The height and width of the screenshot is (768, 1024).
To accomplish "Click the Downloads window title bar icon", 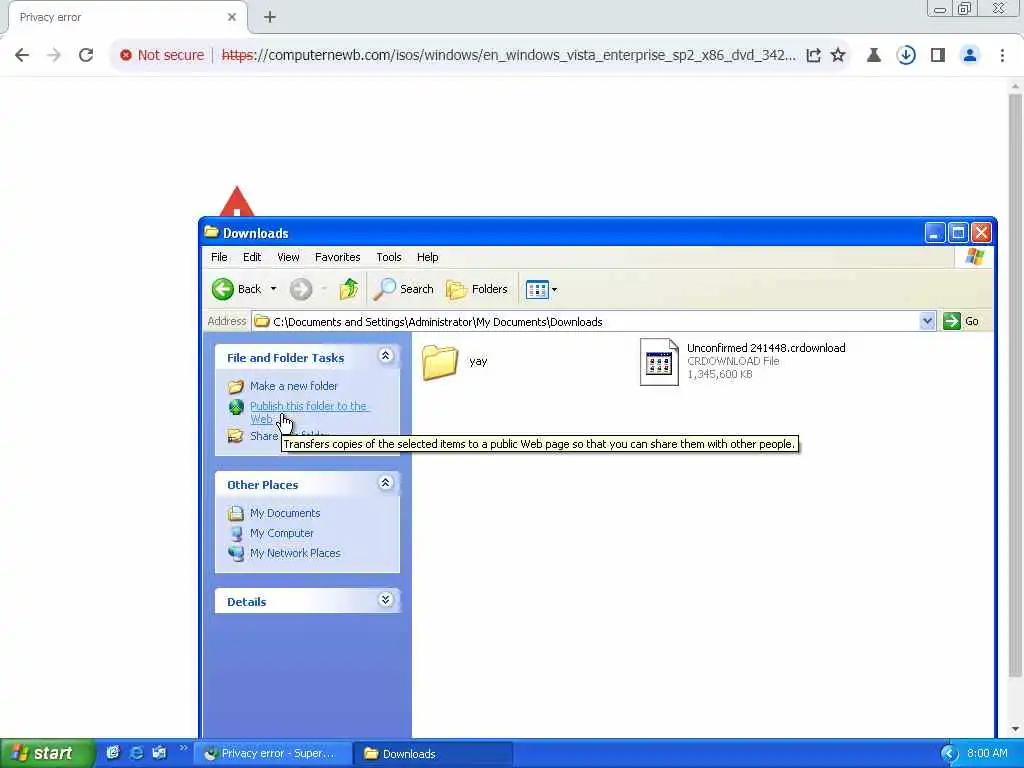I will [x=211, y=232].
